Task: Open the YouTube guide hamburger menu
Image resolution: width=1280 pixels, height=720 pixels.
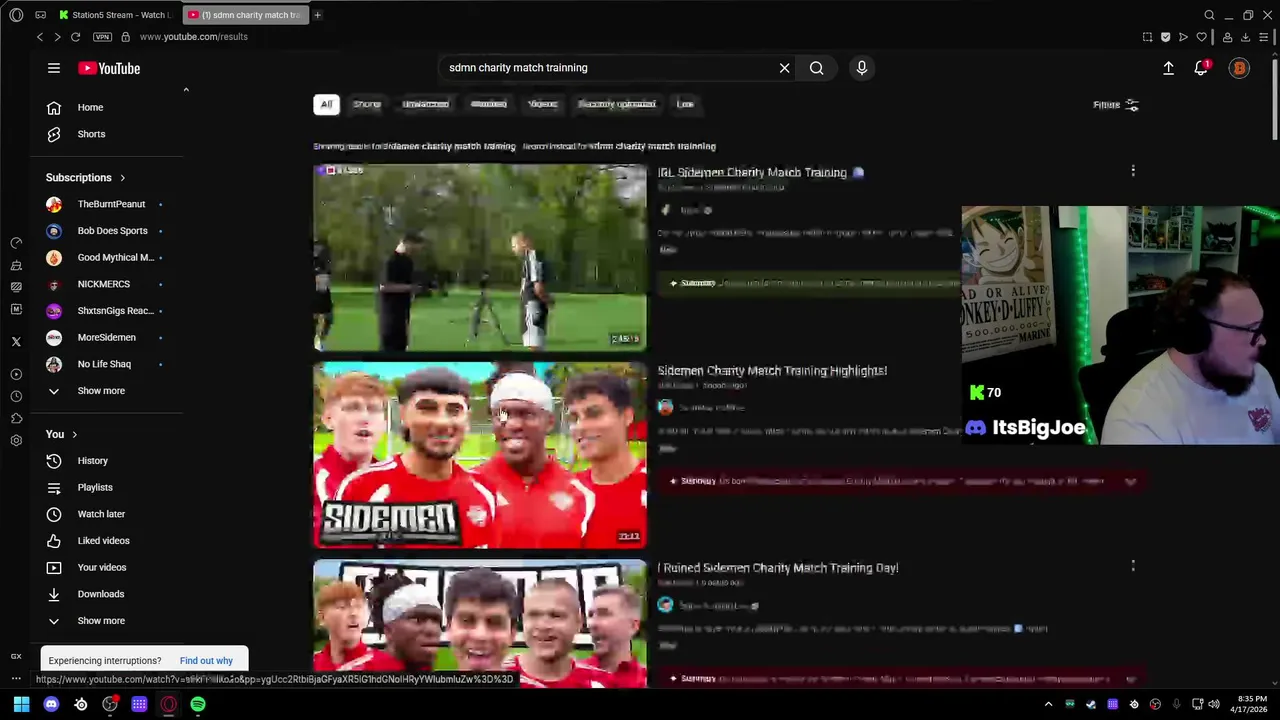Action: [x=54, y=68]
